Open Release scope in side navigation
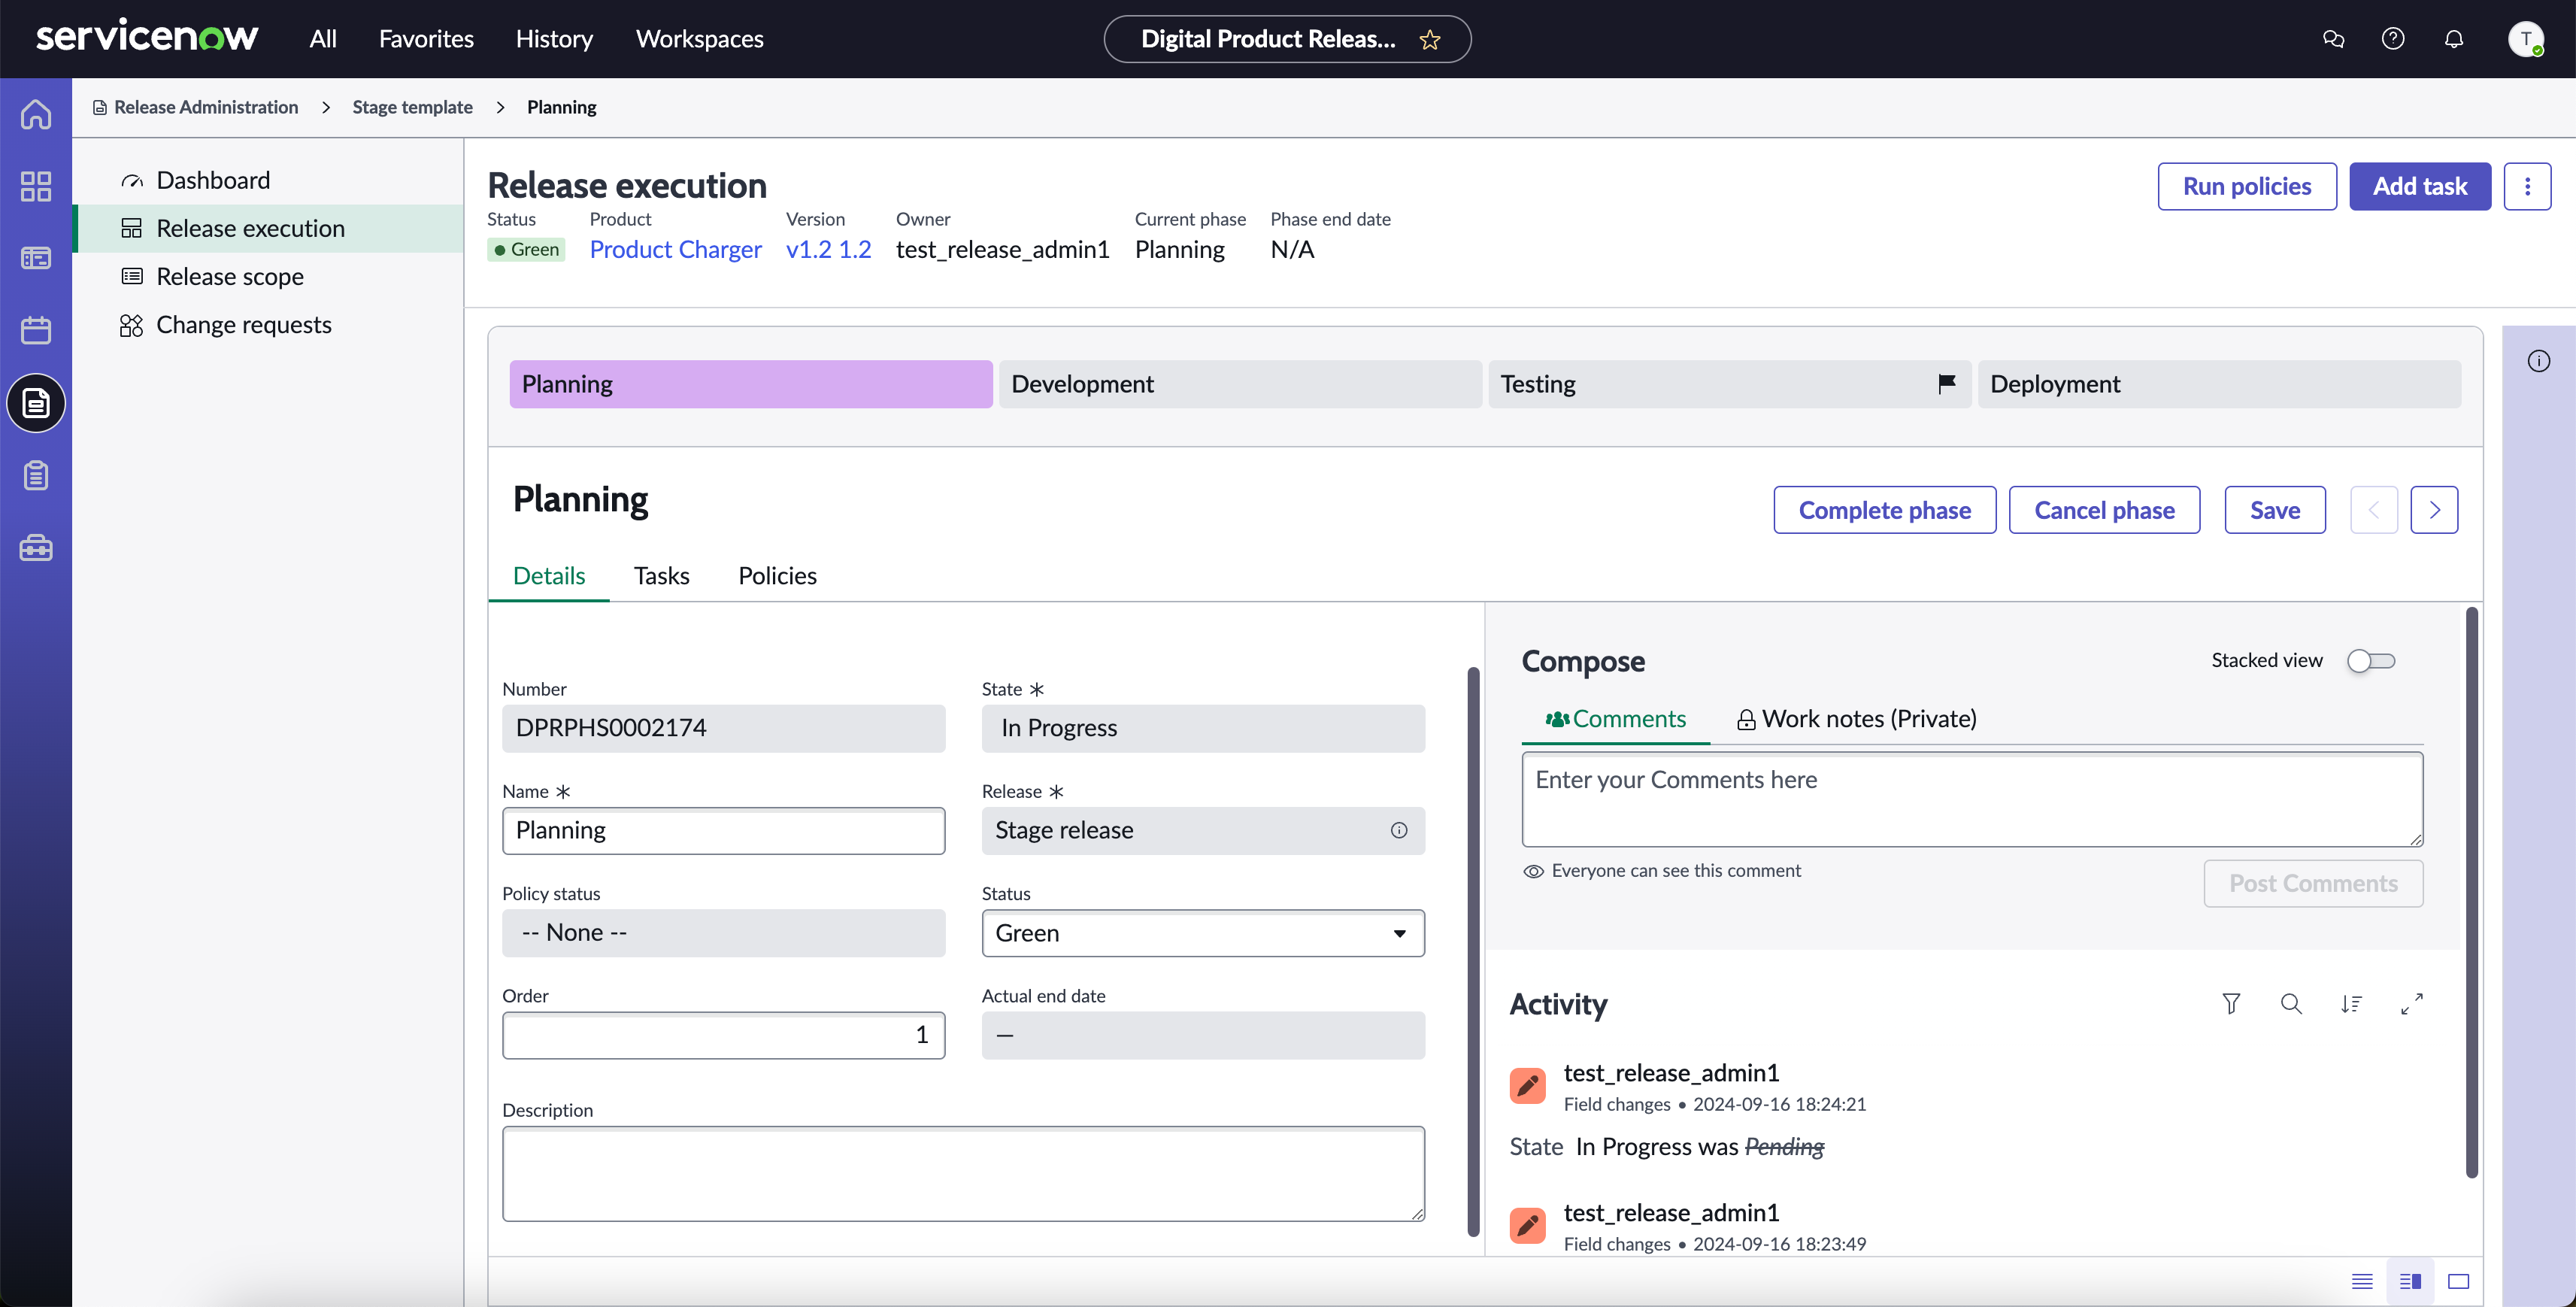Viewport: 2576px width, 1307px height. pos(230,277)
